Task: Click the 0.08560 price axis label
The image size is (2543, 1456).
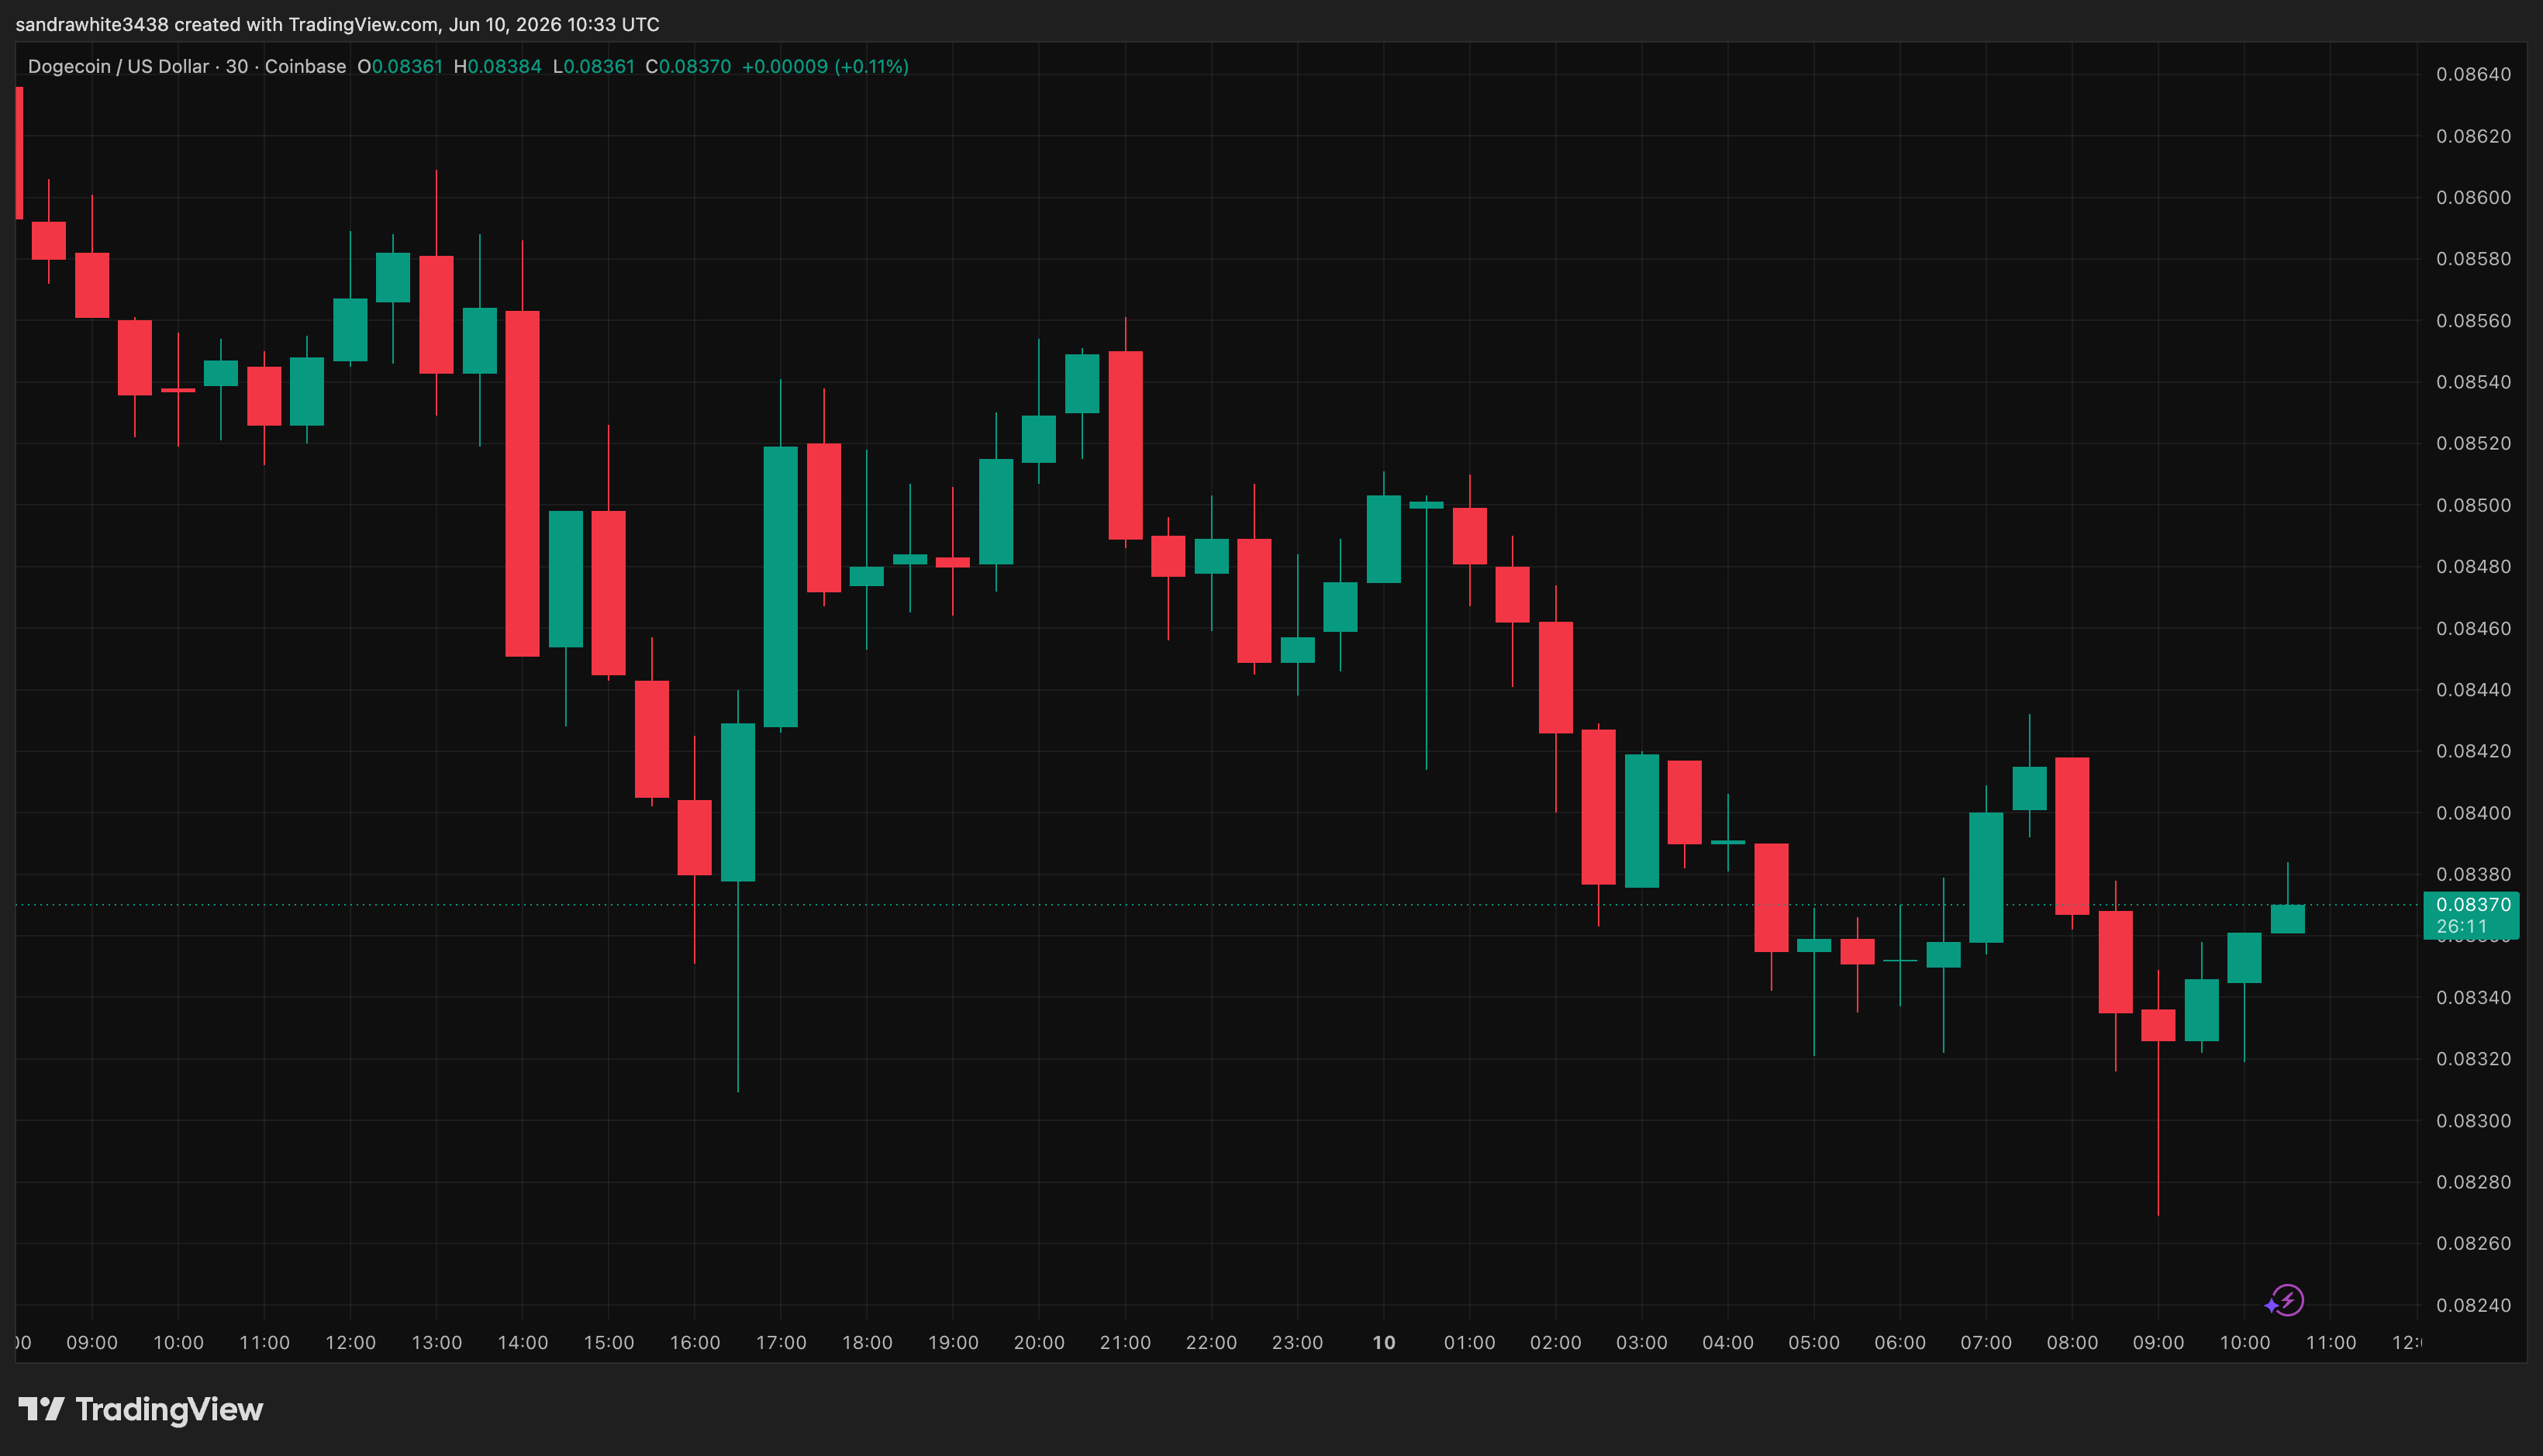Action: 2473,321
